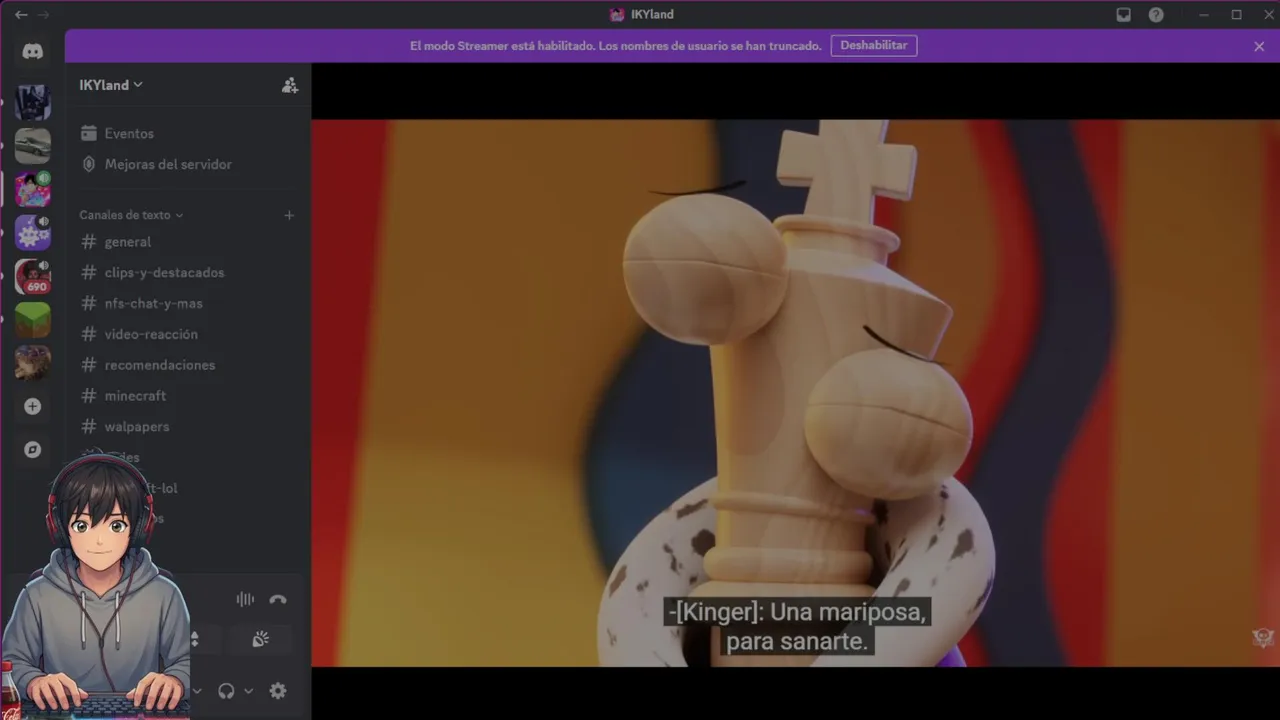Disconnect from voice with the hang-up icon

[278, 599]
